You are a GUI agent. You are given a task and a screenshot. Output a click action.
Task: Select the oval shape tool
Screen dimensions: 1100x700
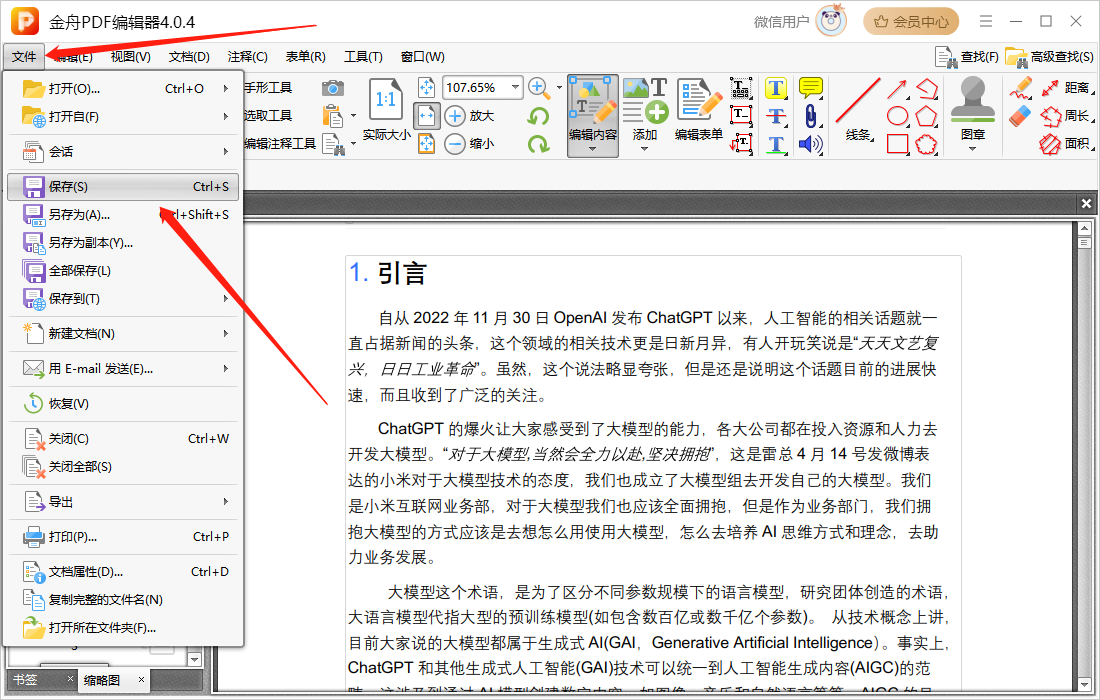click(x=897, y=116)
